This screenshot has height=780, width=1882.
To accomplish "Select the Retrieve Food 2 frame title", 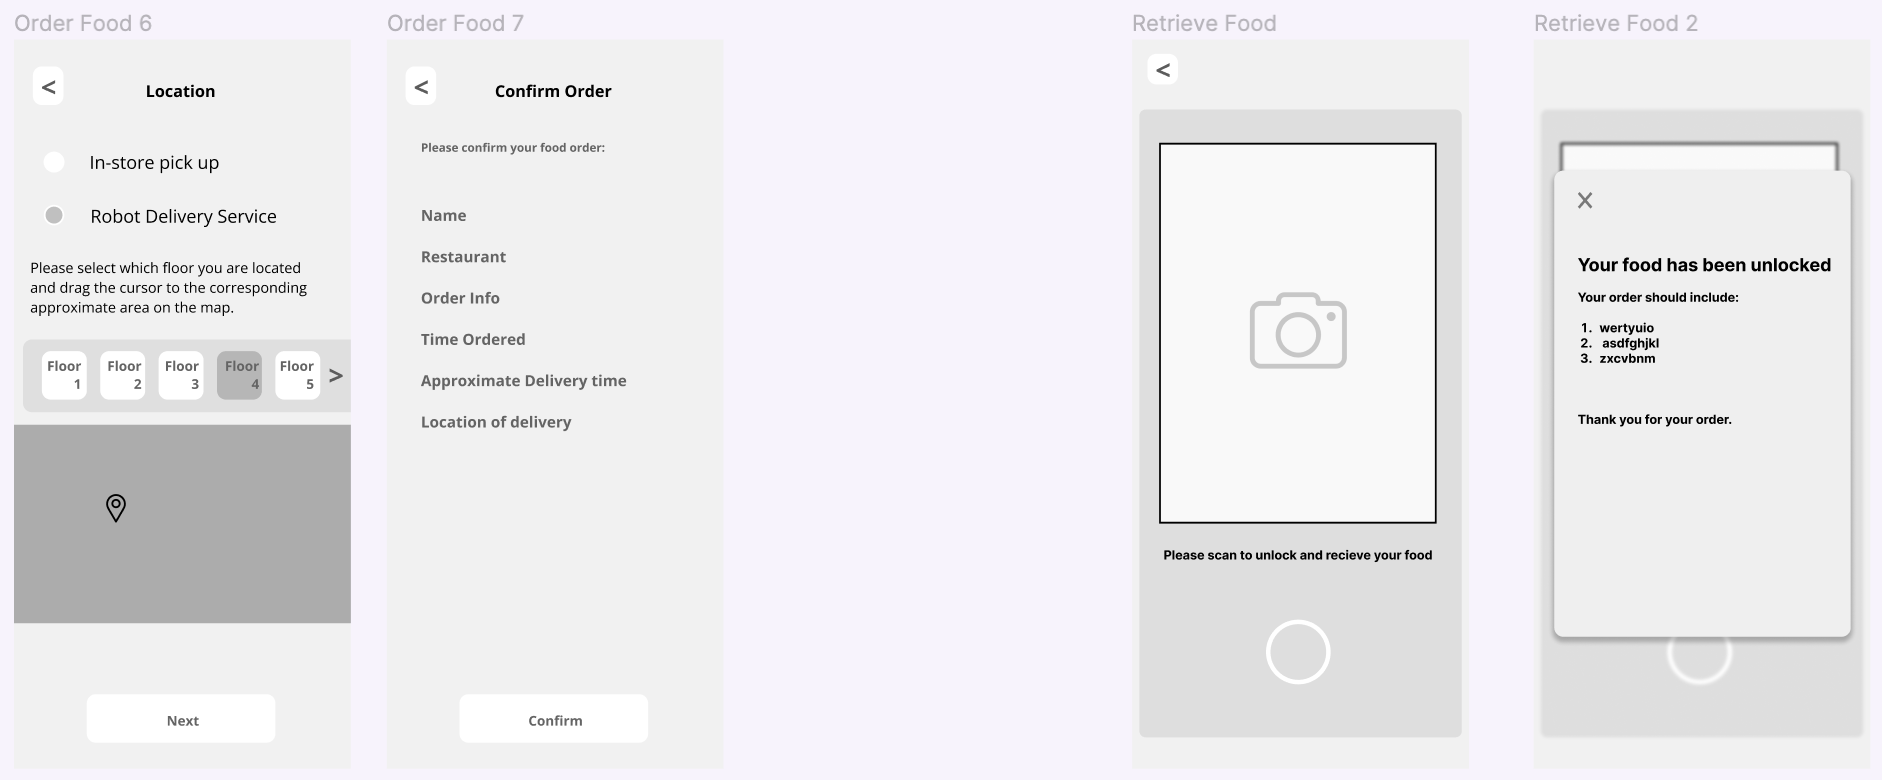I will (1615, 23).
